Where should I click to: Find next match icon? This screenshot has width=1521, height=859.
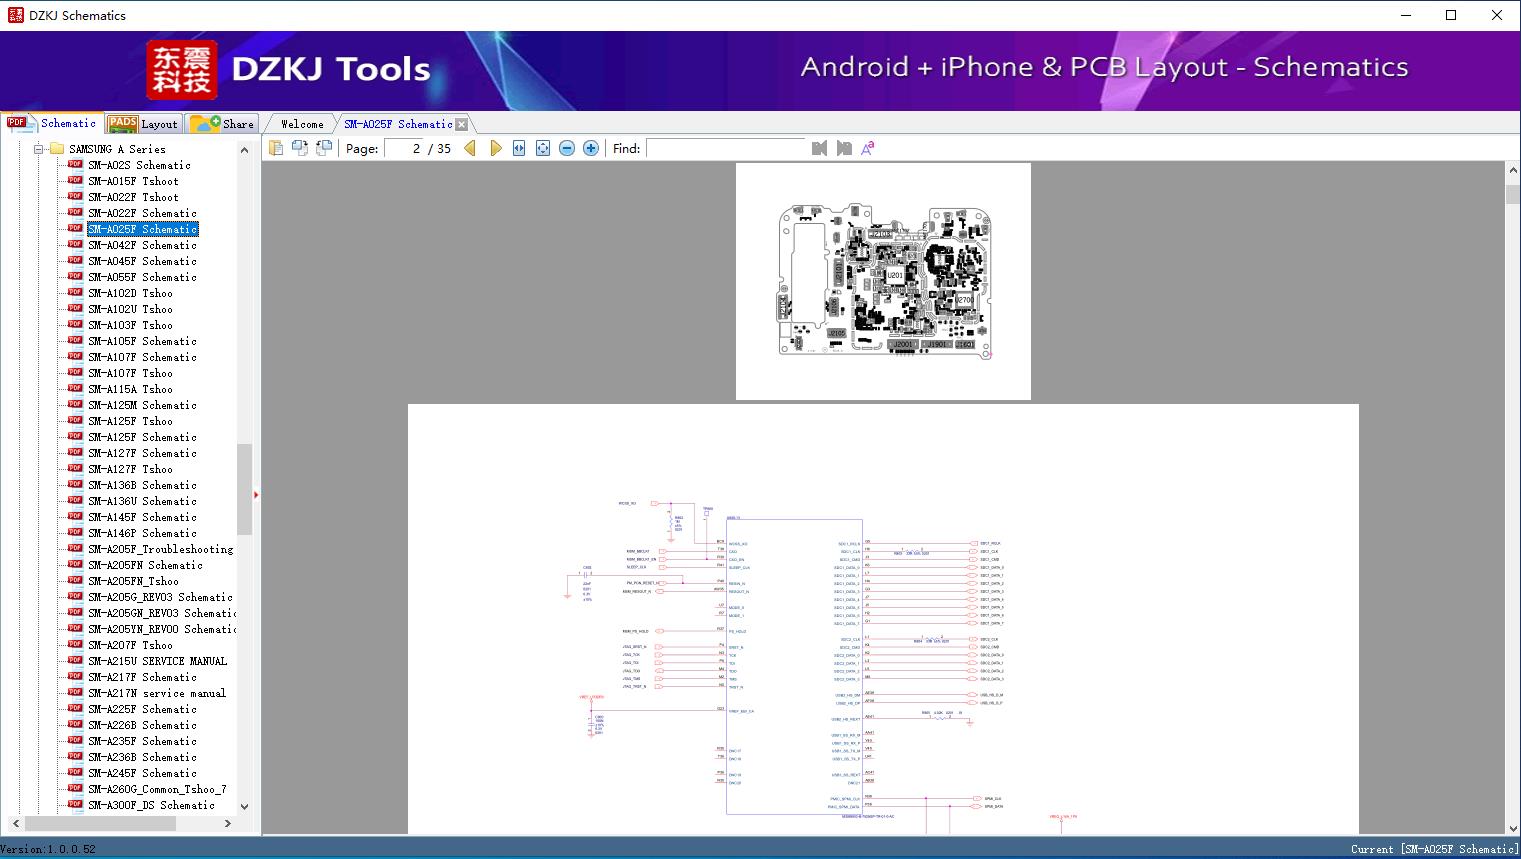point(844,148)
